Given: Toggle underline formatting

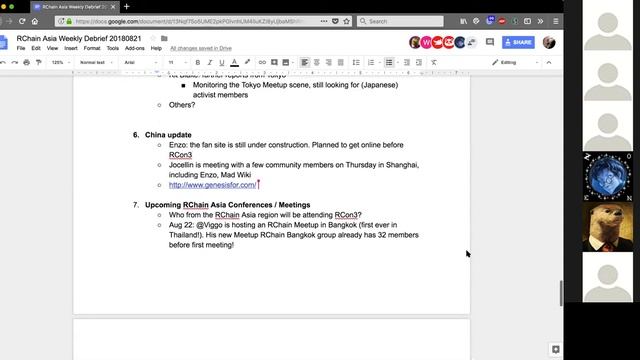Looking at the screenshot, I should pos(222,62).
